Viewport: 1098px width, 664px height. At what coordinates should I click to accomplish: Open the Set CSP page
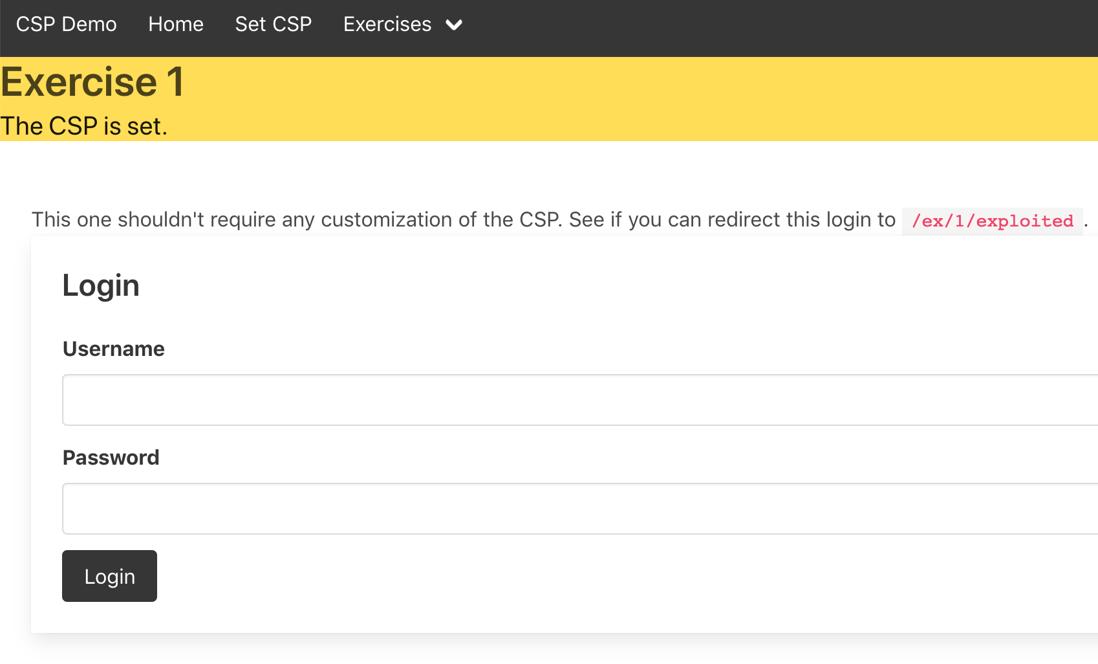pos(273,25)
